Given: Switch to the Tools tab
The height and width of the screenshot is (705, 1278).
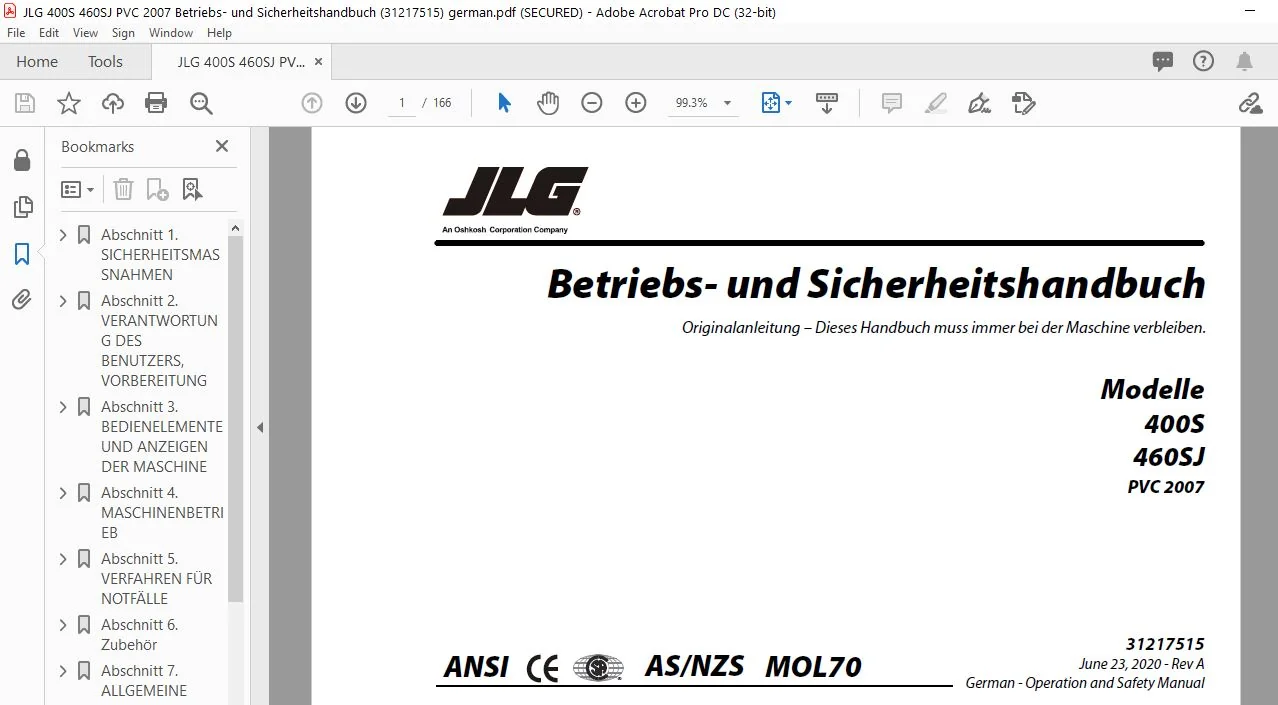Looking at the screenshot, I should tap(105, 62).
